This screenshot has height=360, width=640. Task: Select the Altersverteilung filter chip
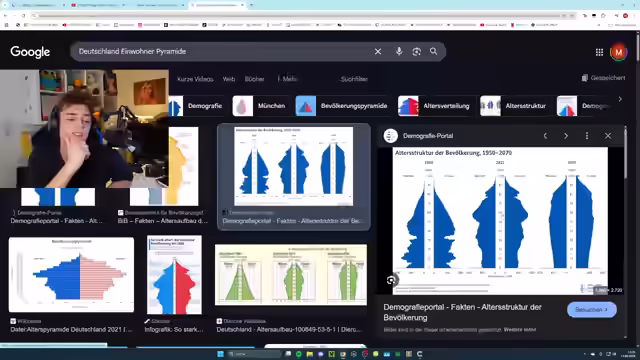click(x=435, y=106)
